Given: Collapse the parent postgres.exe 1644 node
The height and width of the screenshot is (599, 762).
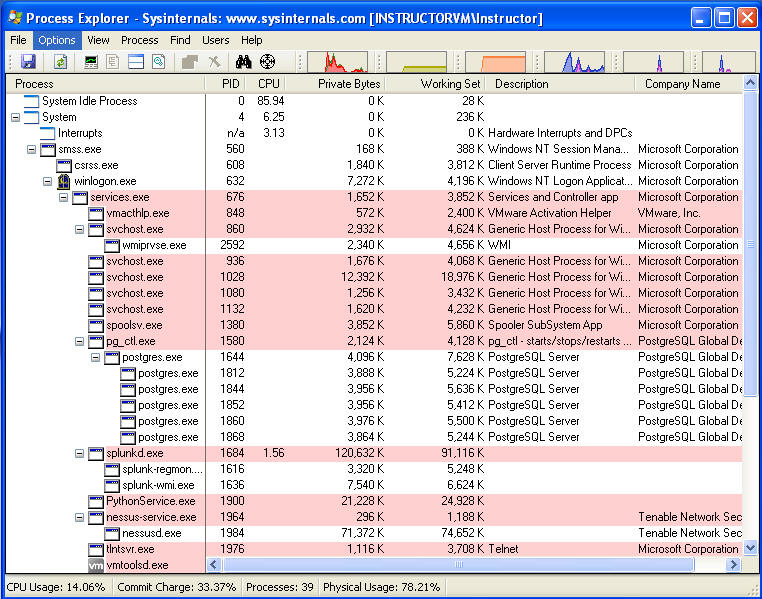Looking at the screenshot, I should click(x=96, y=358).
